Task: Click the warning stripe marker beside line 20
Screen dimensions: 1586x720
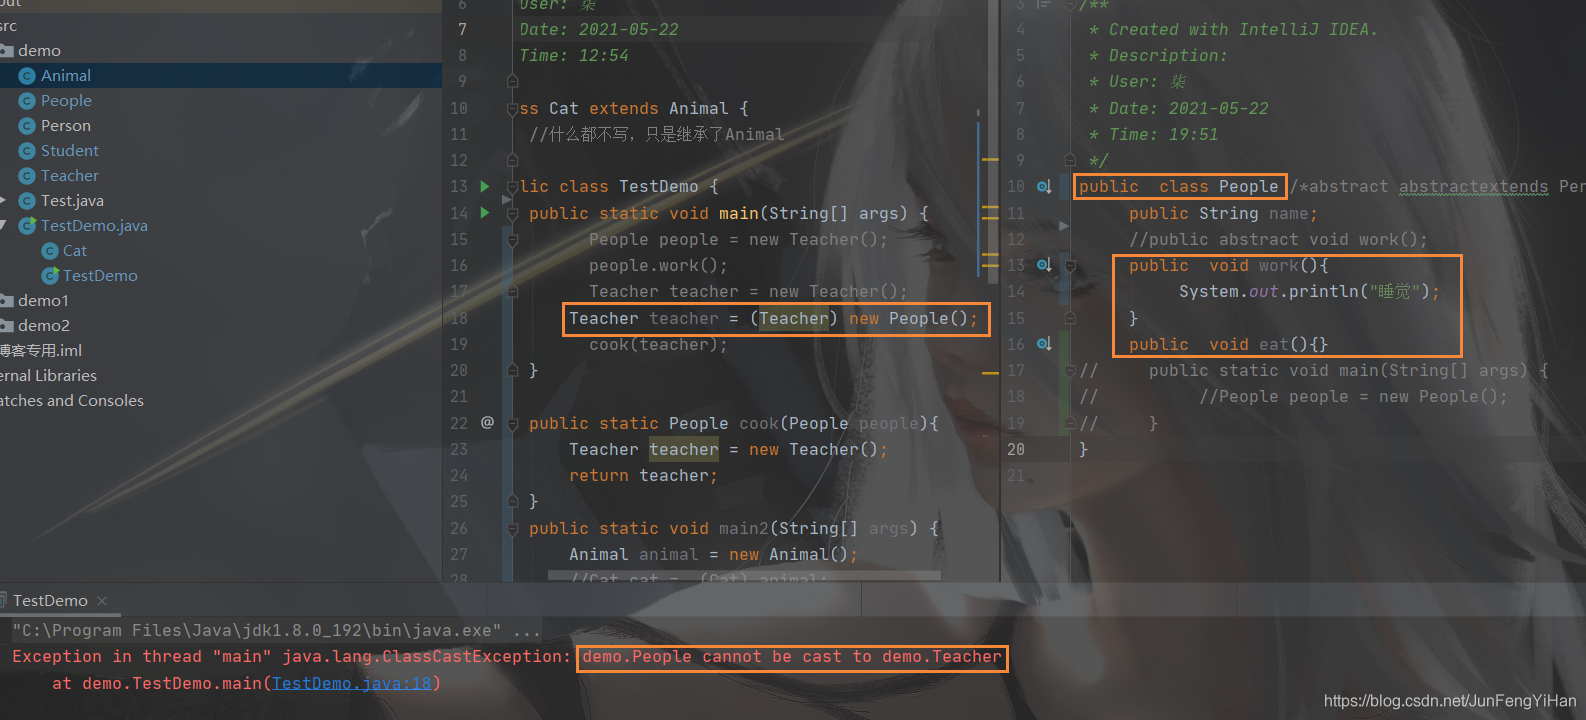Action: (x=990, y=373)
